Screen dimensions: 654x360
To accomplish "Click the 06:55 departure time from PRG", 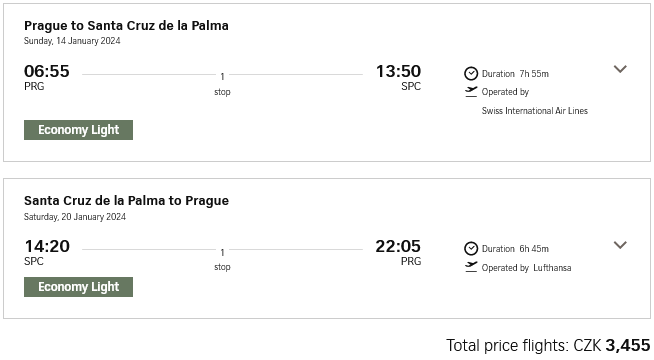I will click(x=47, y=71).
